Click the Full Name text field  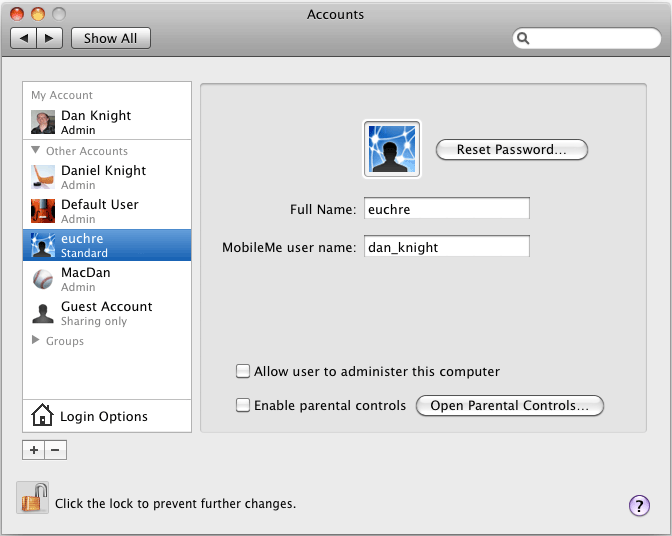[x=447, y=208]
